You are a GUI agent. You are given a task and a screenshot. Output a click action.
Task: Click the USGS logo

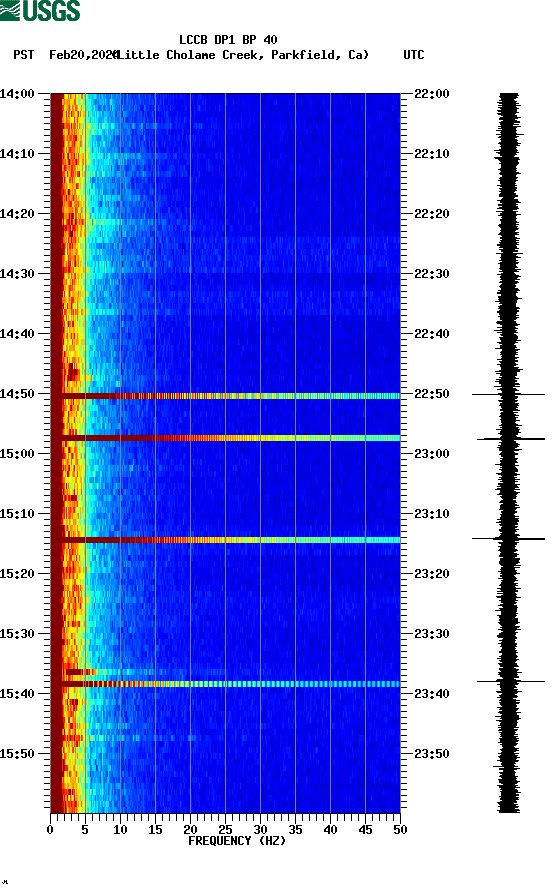coord(40,10)
